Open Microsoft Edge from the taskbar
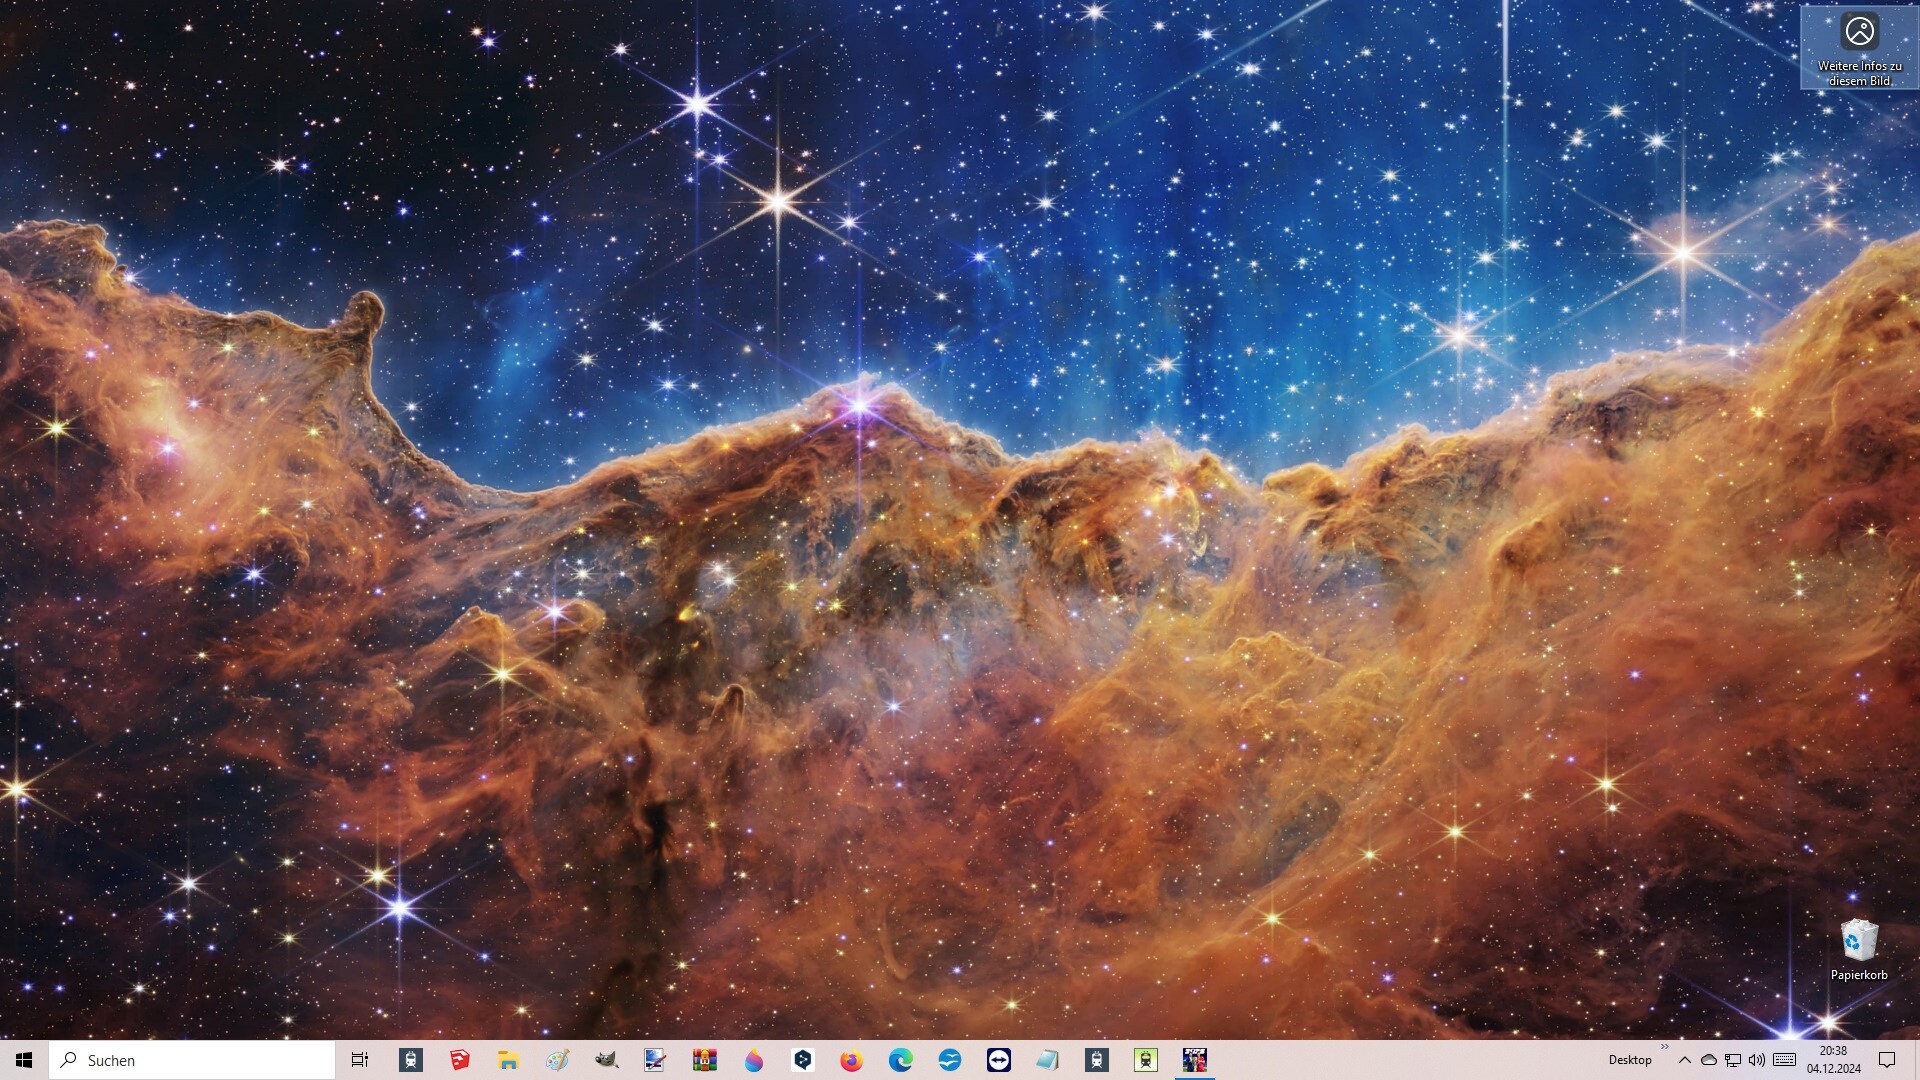The width and height of the screenshot is (1920, 1080). [x=900, y=1060]
